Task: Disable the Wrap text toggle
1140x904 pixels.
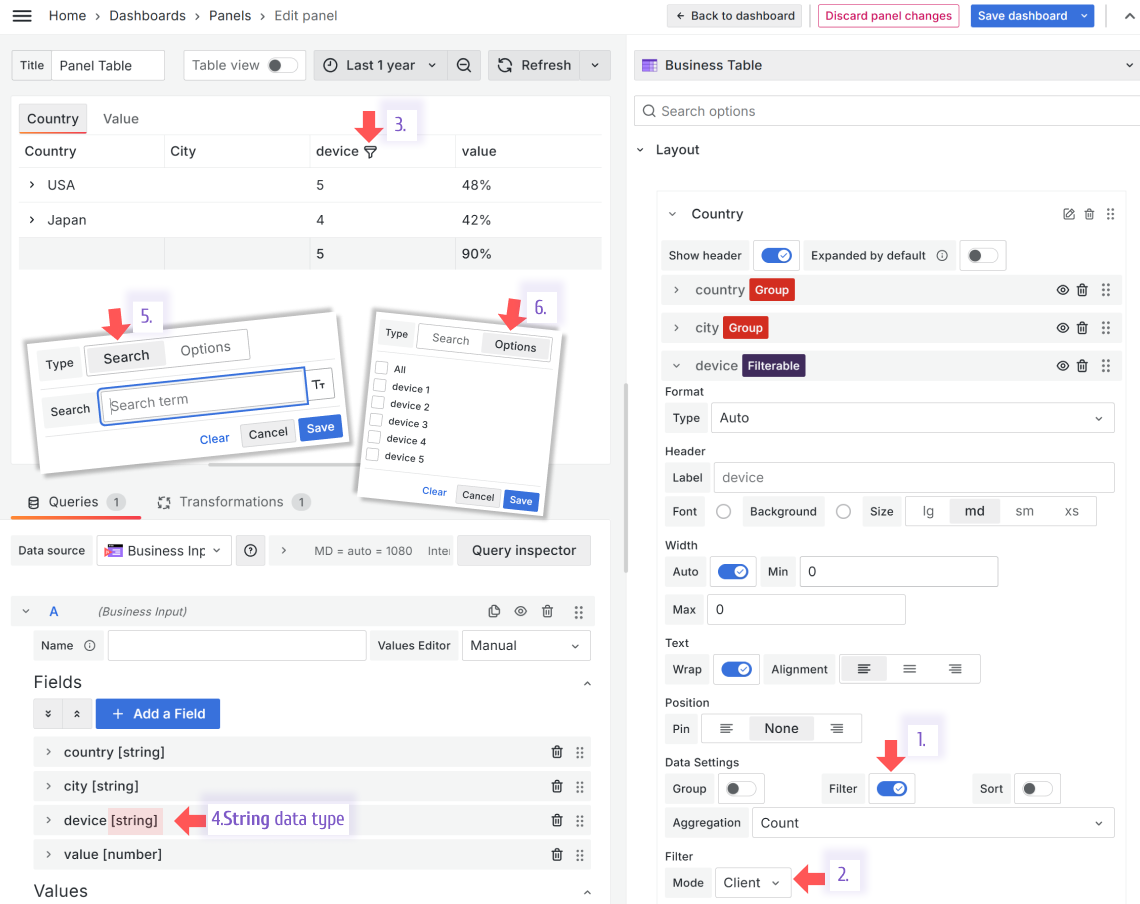Action: (x=736, y=668)
